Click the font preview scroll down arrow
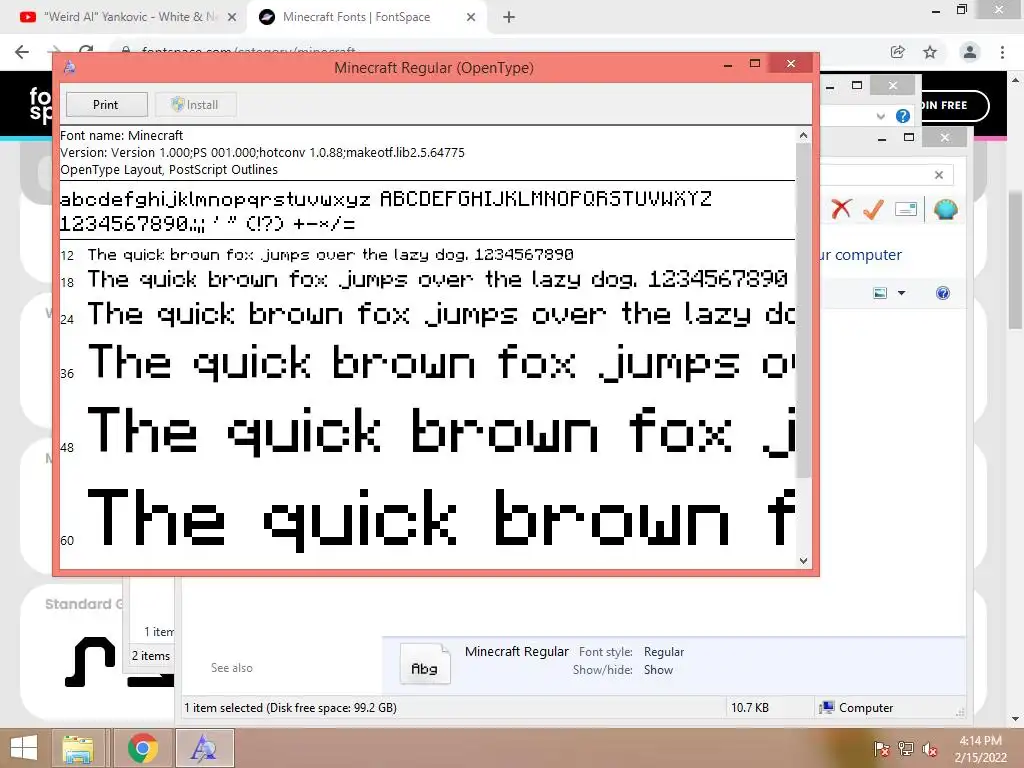The height and width of the screenshot is (768, 1024). point(803,560)
